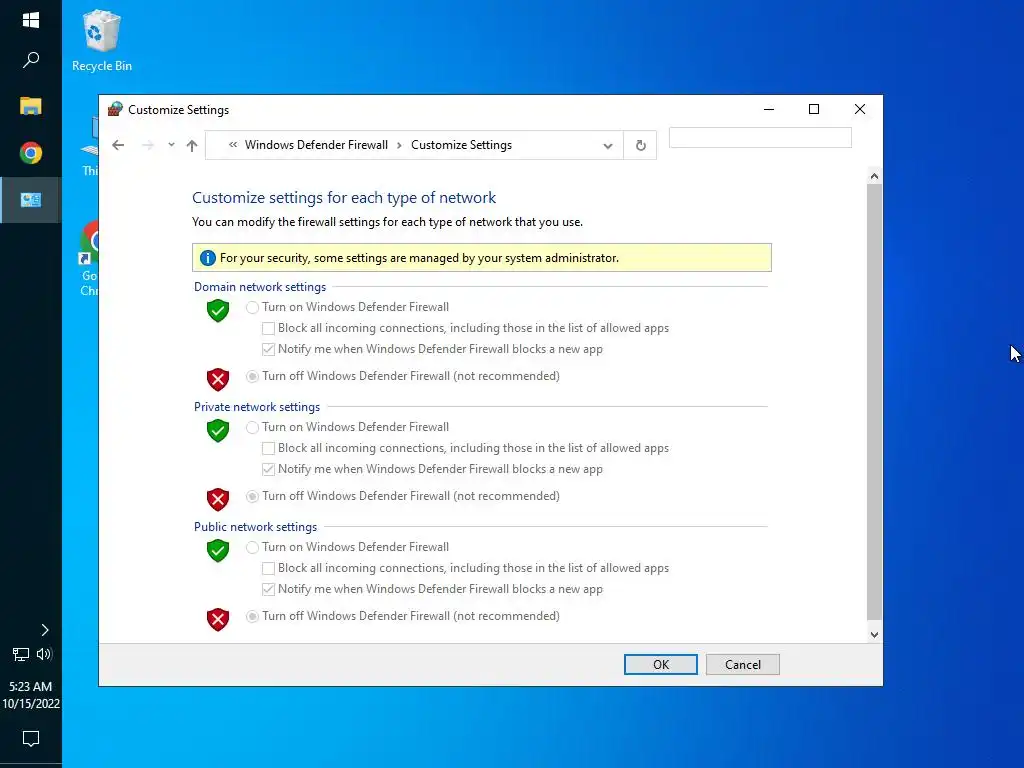Click the red shield under Private network settings
The width and height of the screenshot is (1024, 768).
coord(217,499)
